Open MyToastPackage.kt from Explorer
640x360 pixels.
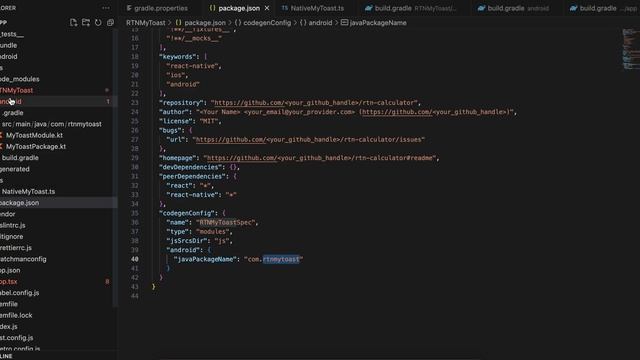click(x=36, y=147)
